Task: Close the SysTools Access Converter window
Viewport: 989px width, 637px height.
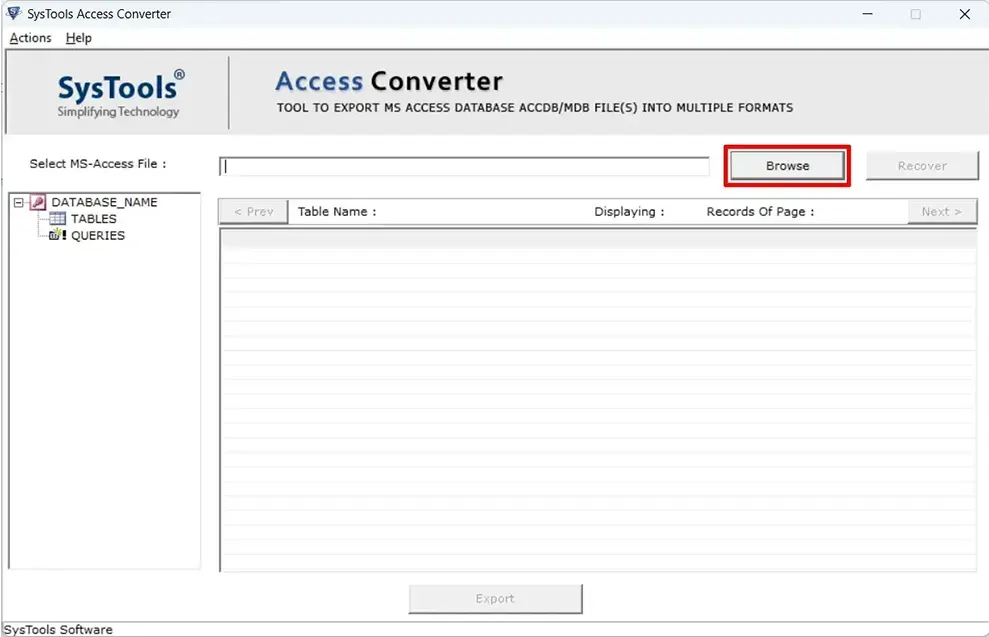Action: tap(964, 14)
